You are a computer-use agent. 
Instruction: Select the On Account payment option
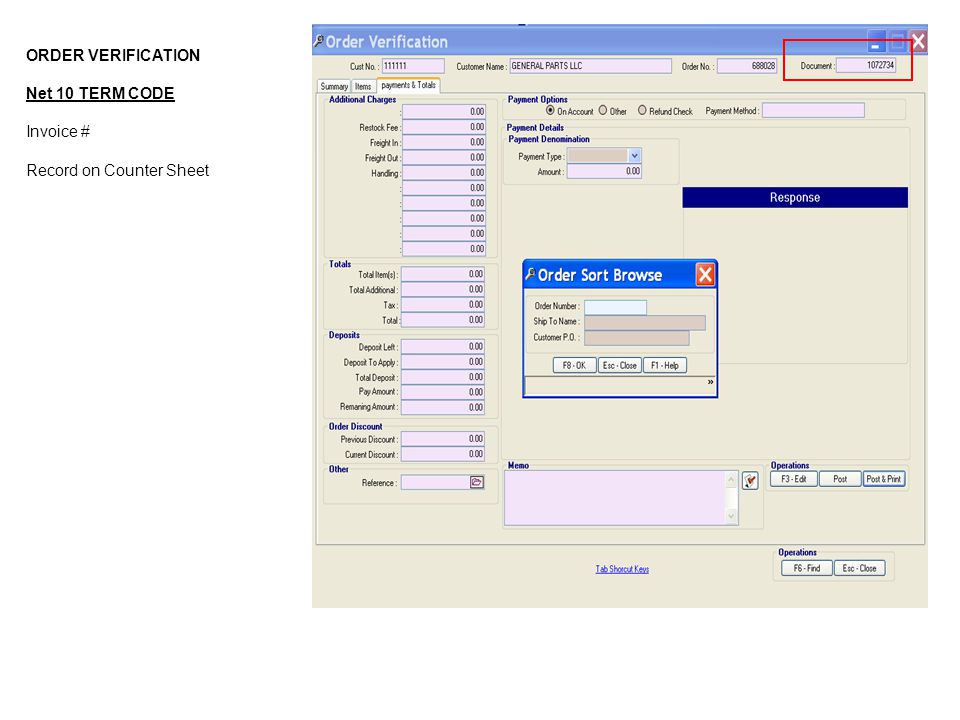click(550, 110)
